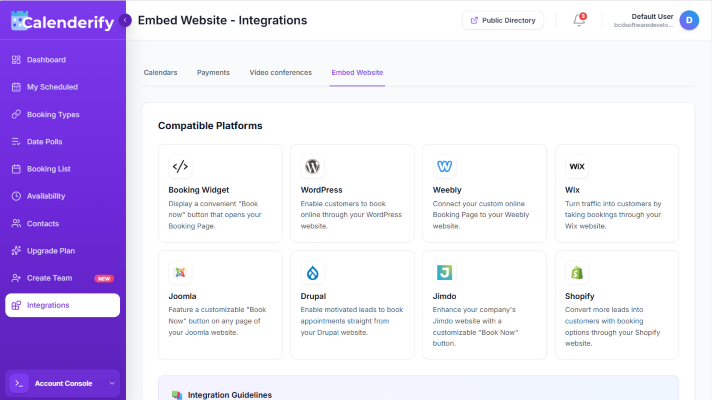Collapse the sidebar with arrow toggle
This screenshot has height=400, width=712.
(125, 20)
